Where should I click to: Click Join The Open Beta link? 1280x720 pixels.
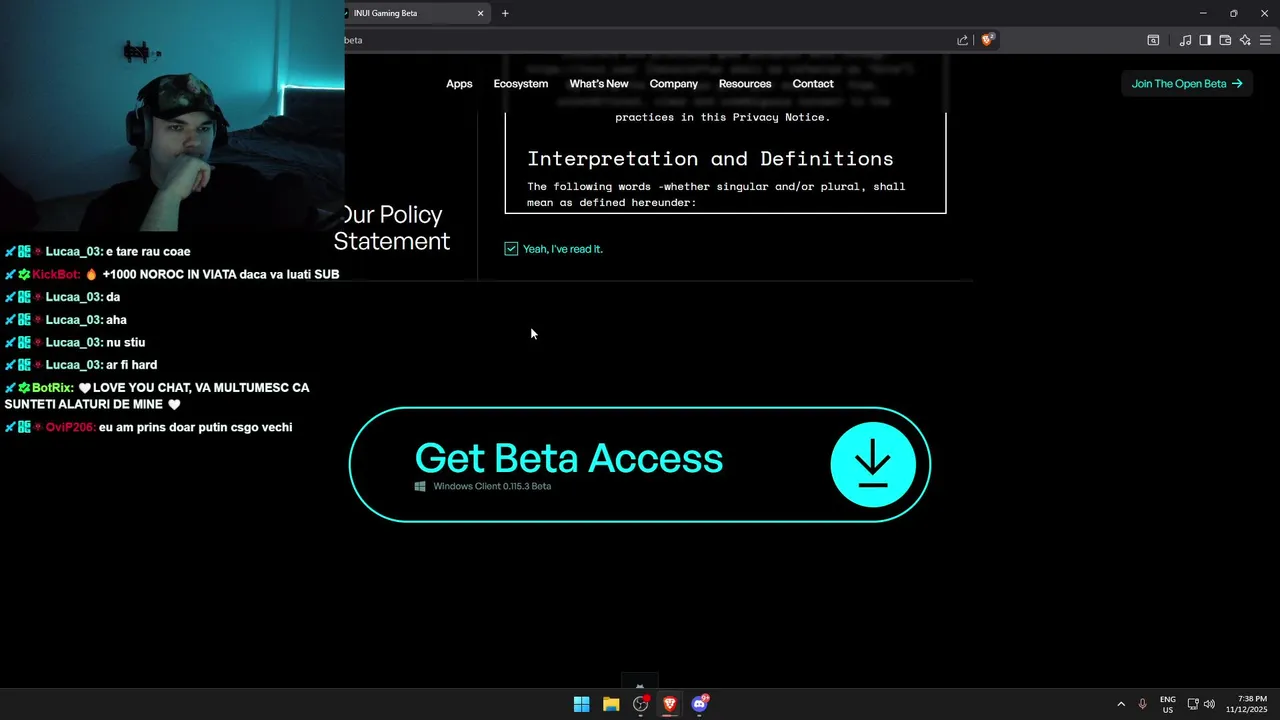tap(1187, 84)
